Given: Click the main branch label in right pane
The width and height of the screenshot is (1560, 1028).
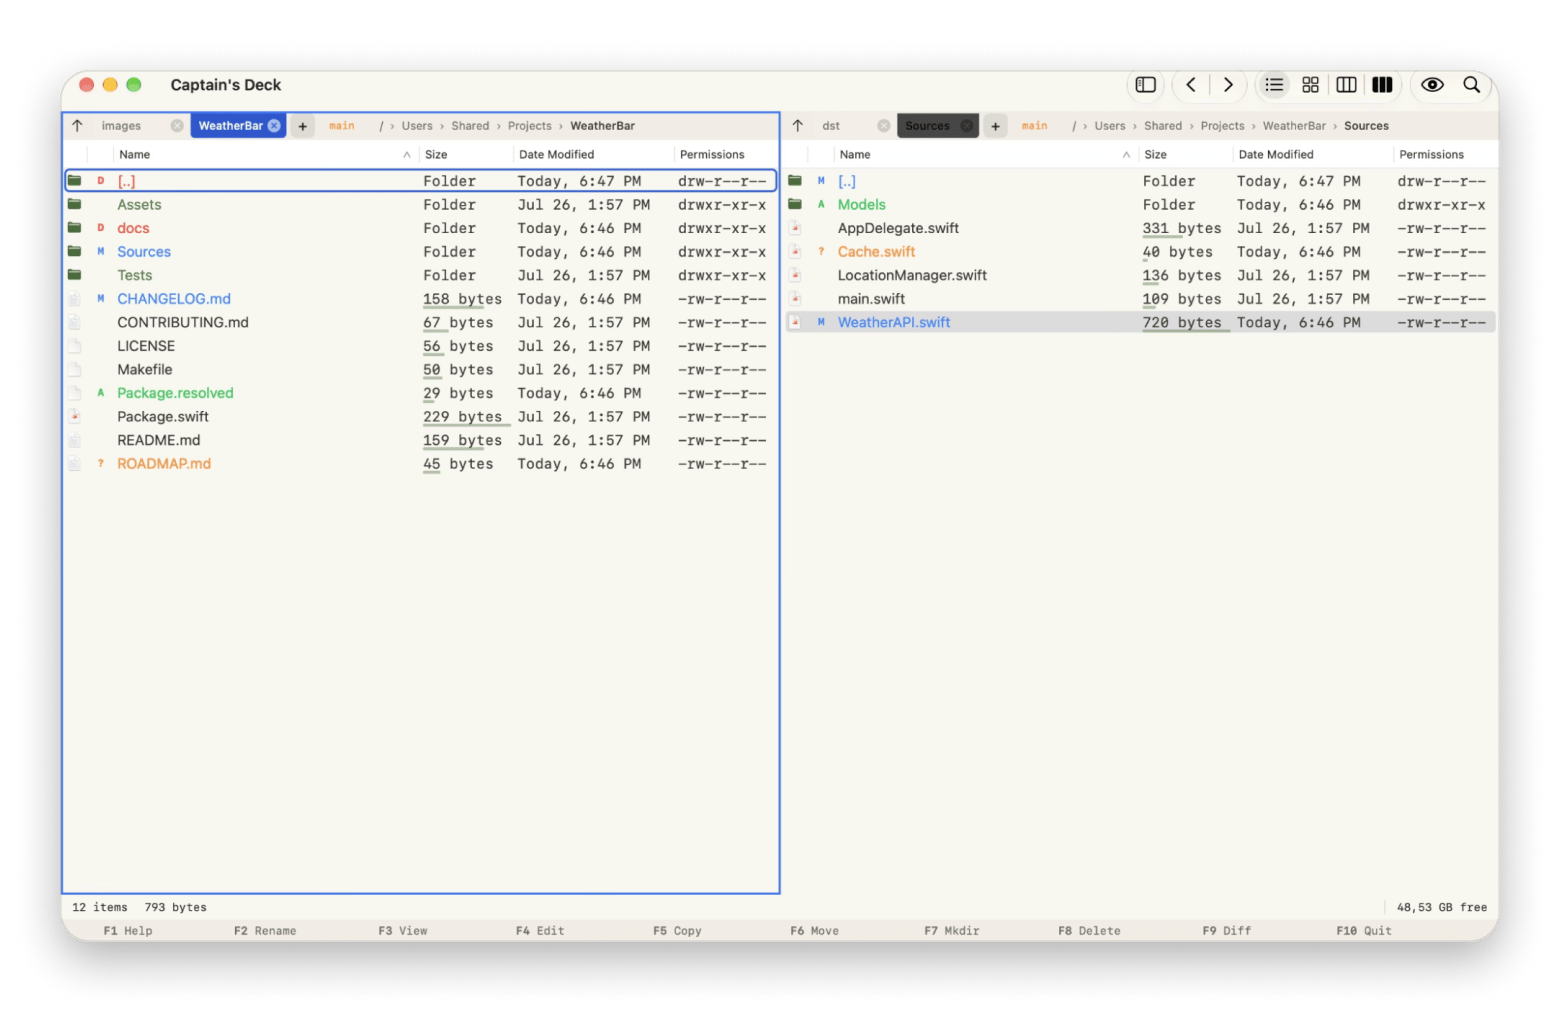Looking at the screenshot, I should point(1034,126).
